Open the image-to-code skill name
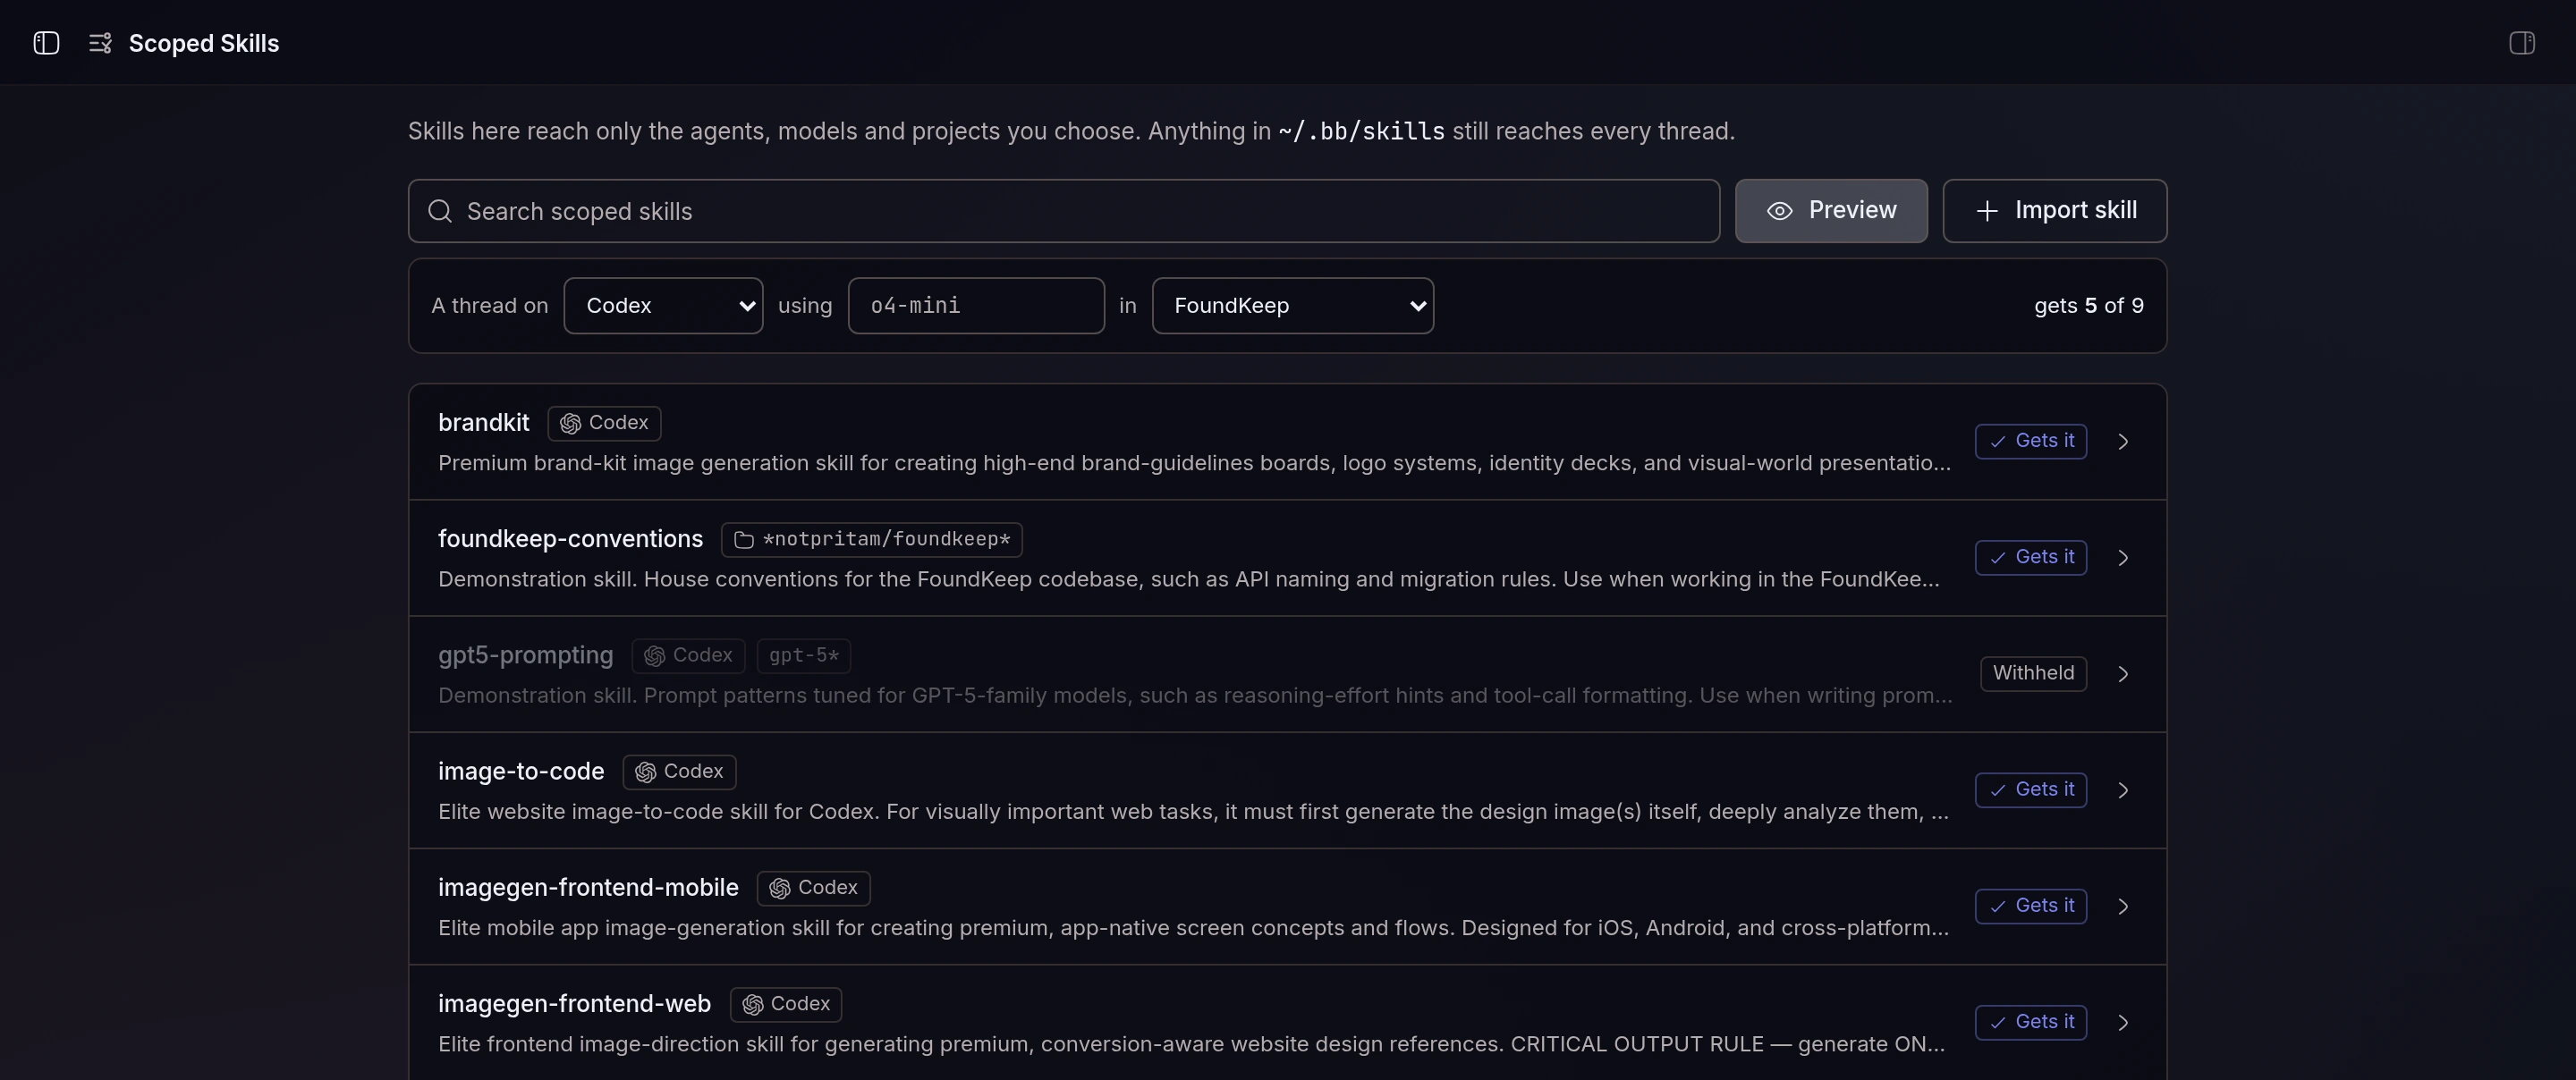The width and height of the screenshot is (2576, 1080). click(x=521, y=771)
